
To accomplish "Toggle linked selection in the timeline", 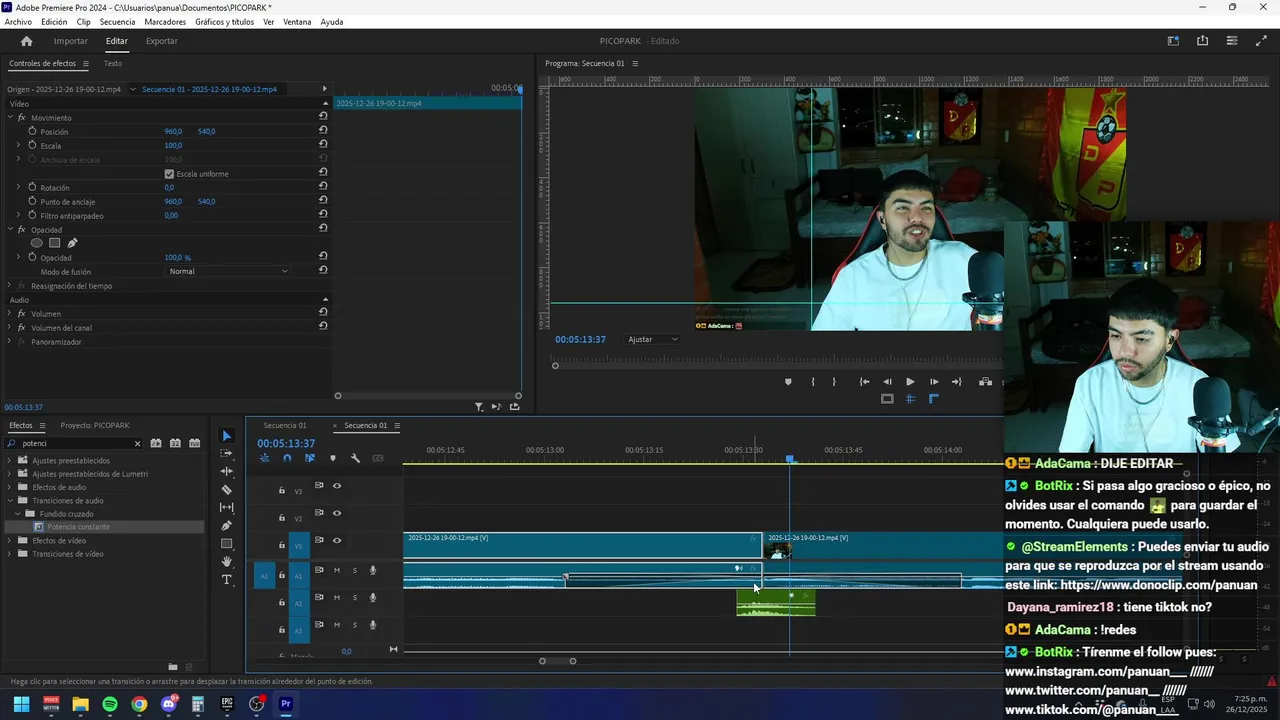I will [310, 458].
